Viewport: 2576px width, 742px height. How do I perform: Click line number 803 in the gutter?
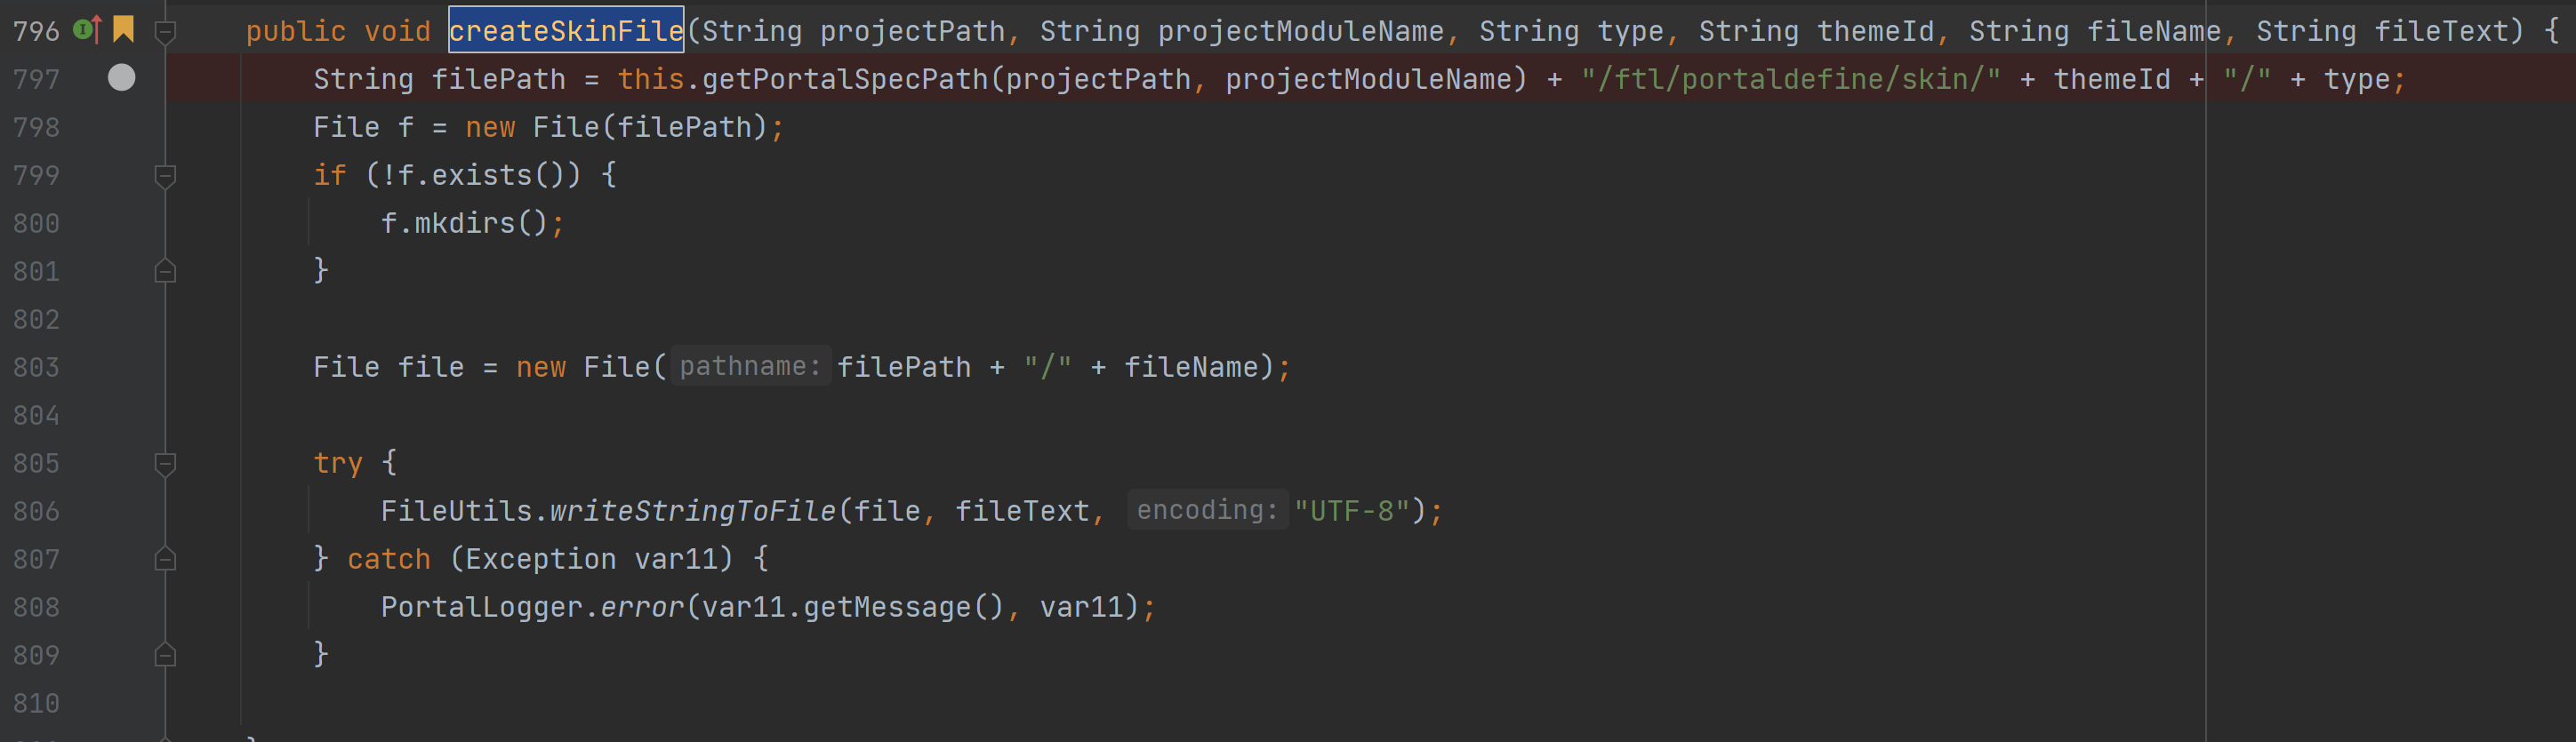point(36,367)
